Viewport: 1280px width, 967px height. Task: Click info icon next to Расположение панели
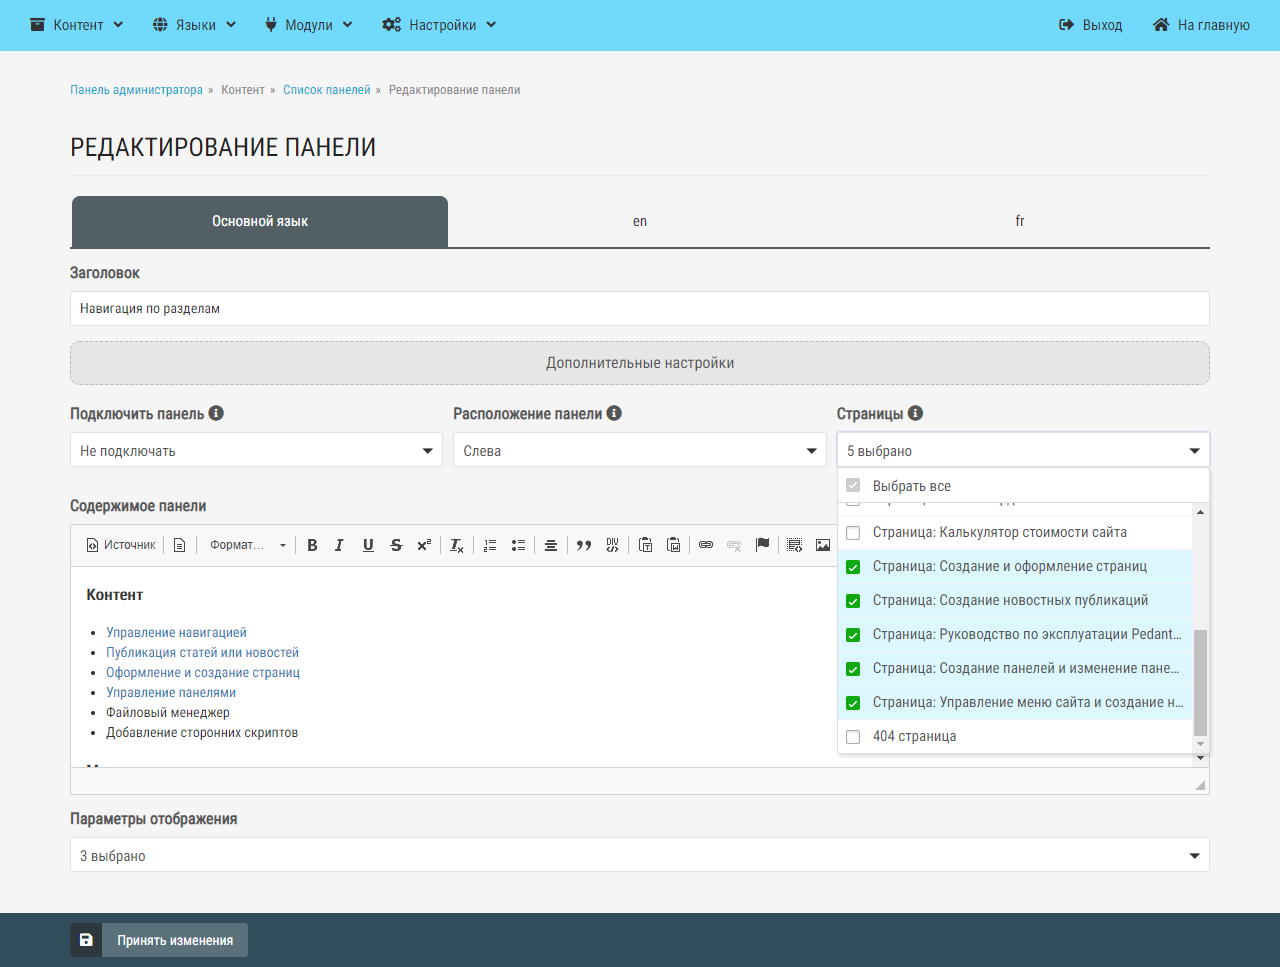point(614,413)
